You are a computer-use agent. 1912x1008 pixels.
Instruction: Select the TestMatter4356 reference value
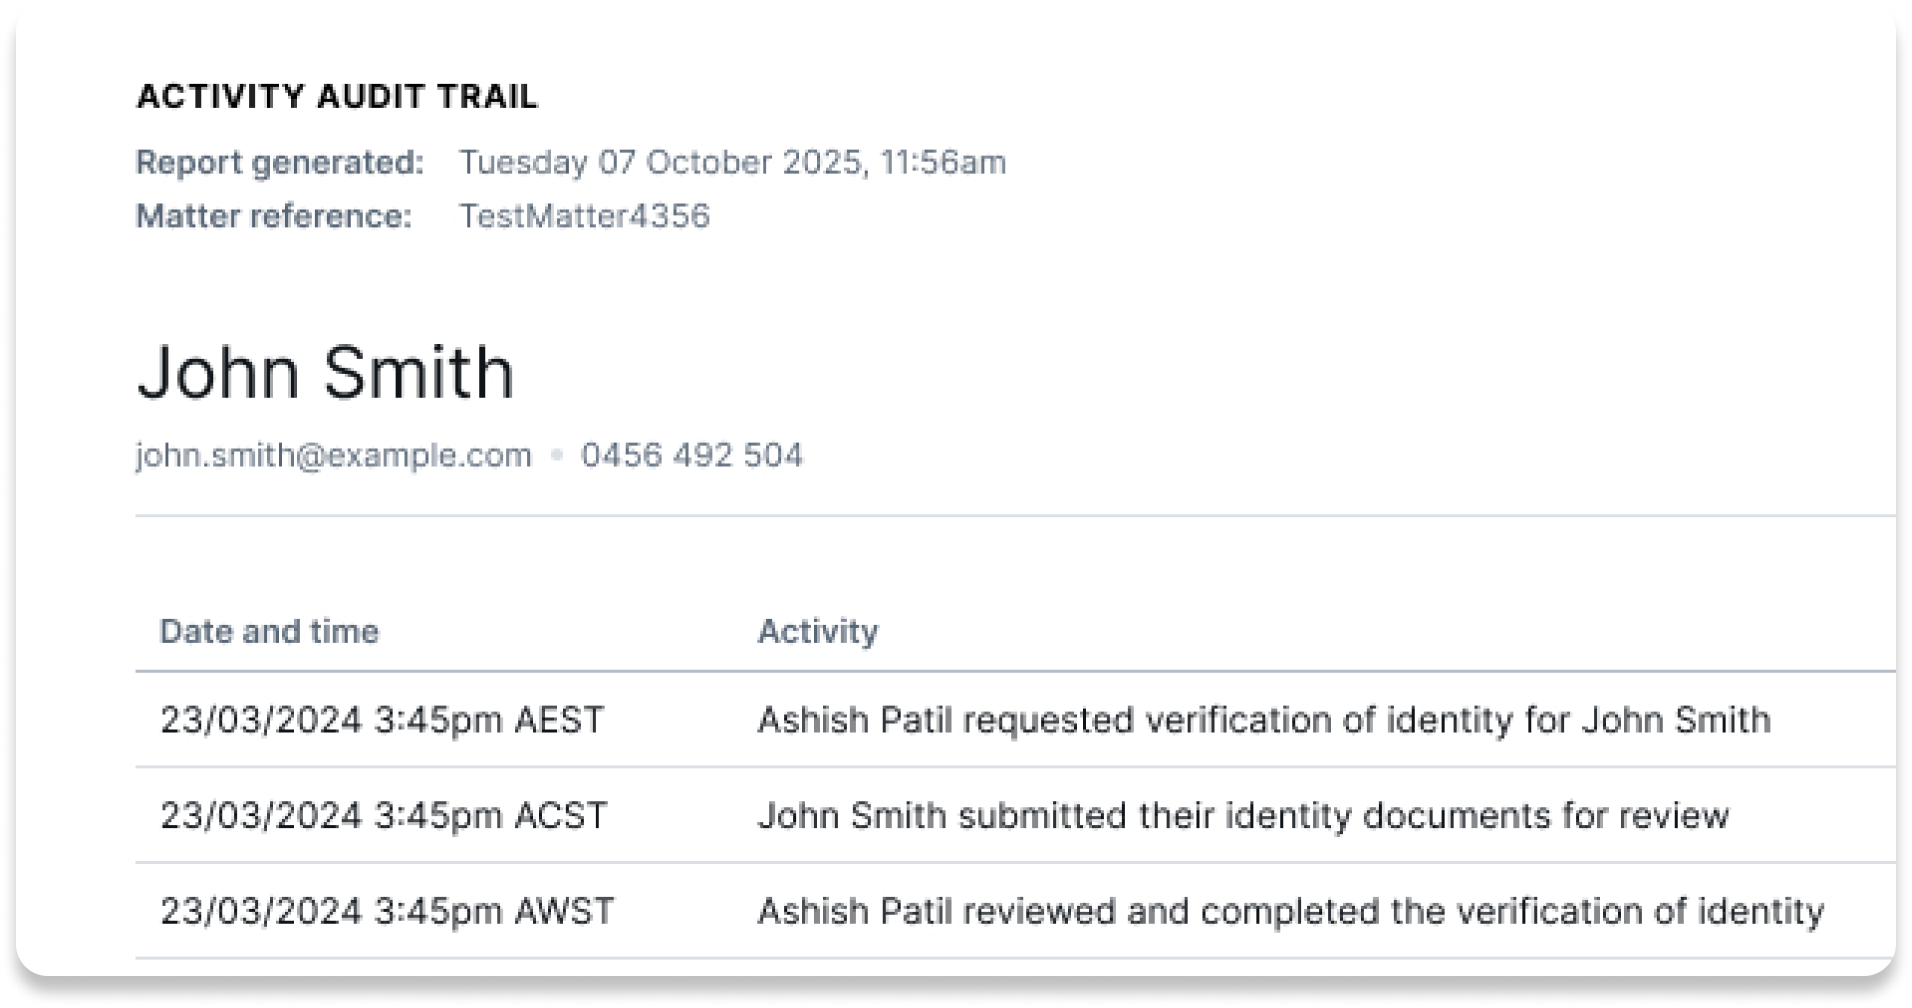(584, 216)
